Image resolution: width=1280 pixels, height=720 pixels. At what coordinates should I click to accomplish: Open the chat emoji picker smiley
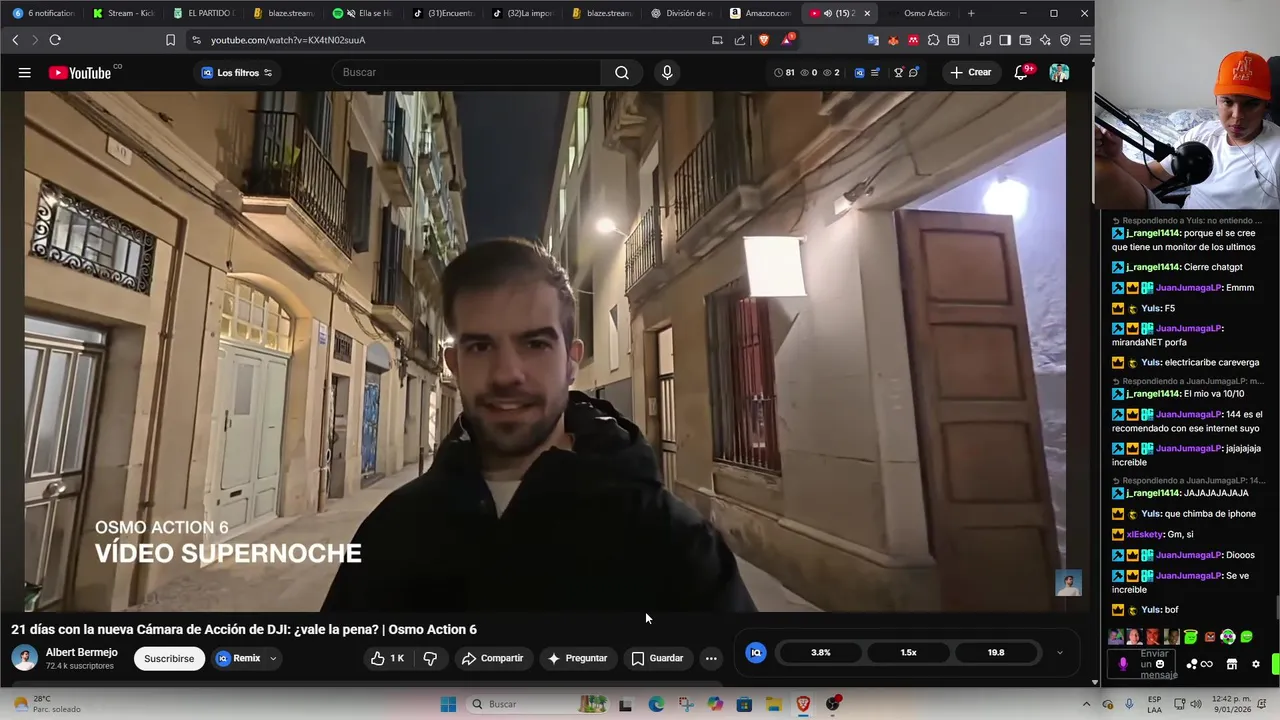(1160, 664)
